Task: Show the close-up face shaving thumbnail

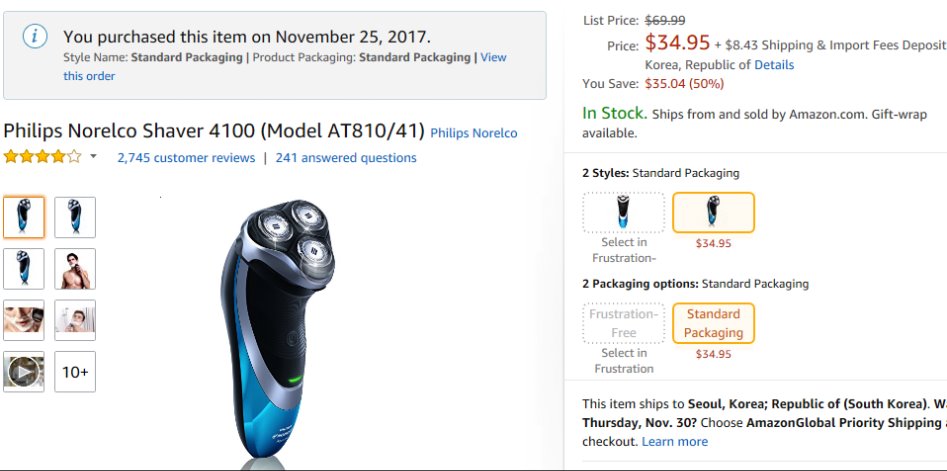Action: (x=24, y=320)
